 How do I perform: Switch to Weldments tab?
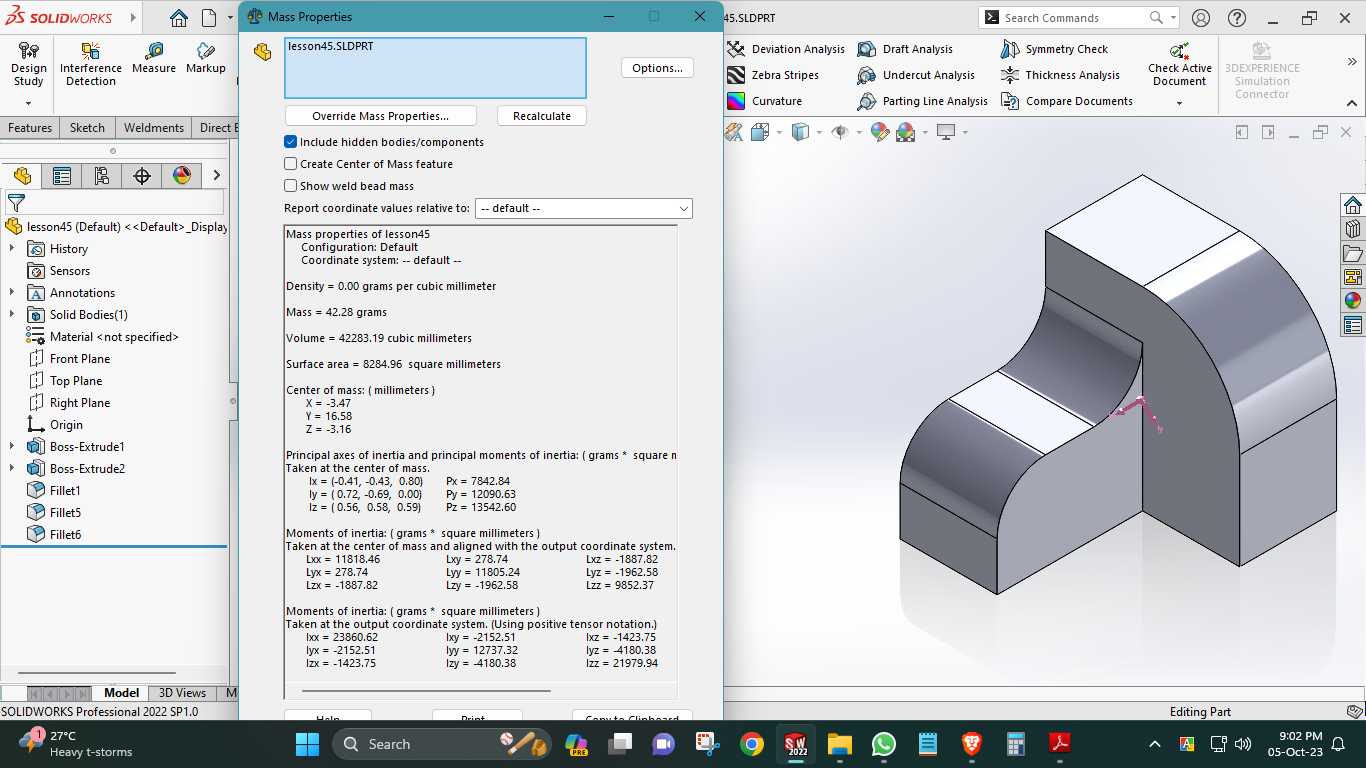[x=154, y=128]
